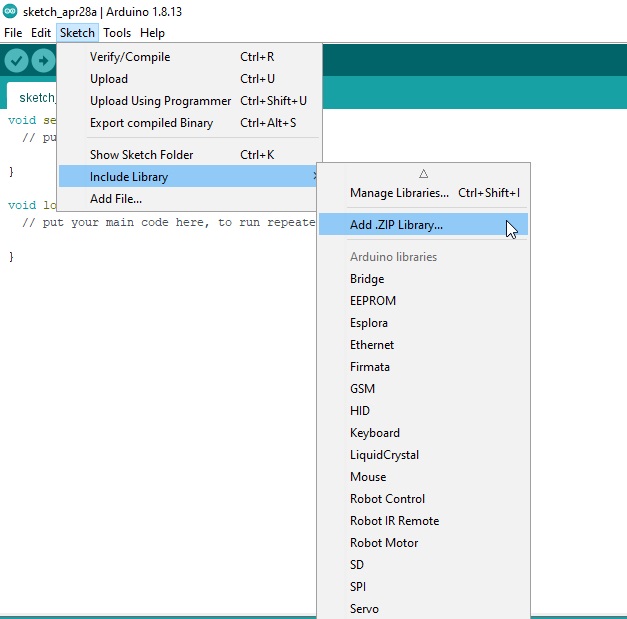
Task: Click the submenu scroll-up triangle arrow
Action: [423, 174]
